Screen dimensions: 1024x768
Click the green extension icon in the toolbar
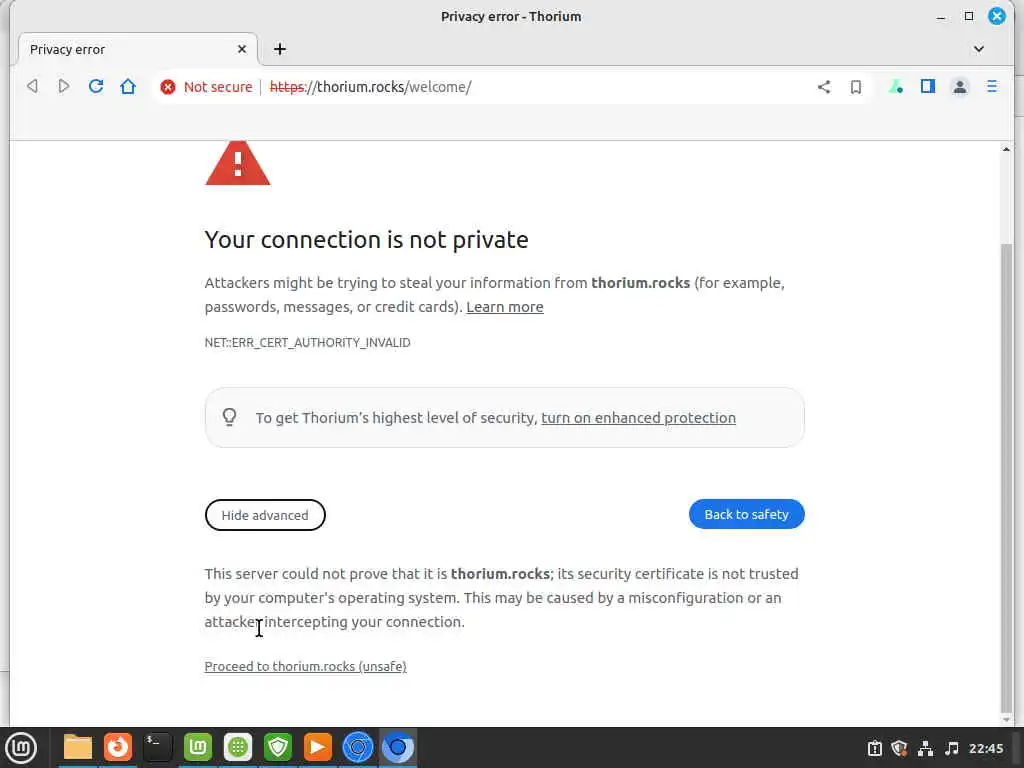[x=896, y=87]
